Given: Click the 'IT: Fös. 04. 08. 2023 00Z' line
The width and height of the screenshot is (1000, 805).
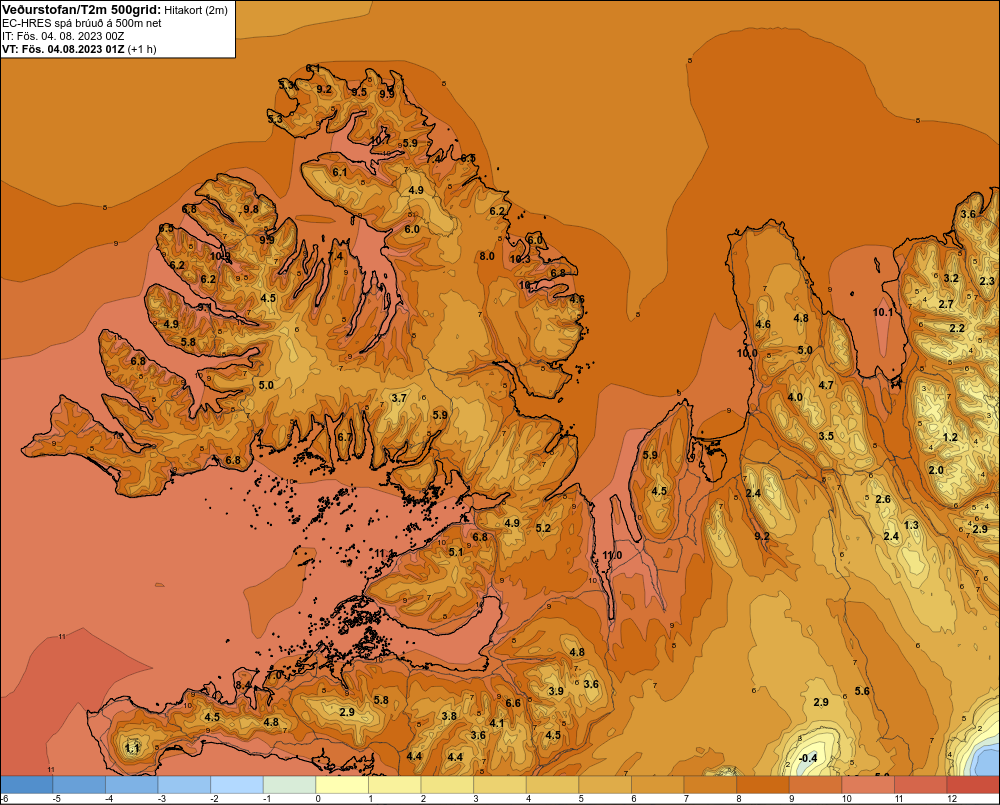Looking at the screenshot, I should click(63, 36).
